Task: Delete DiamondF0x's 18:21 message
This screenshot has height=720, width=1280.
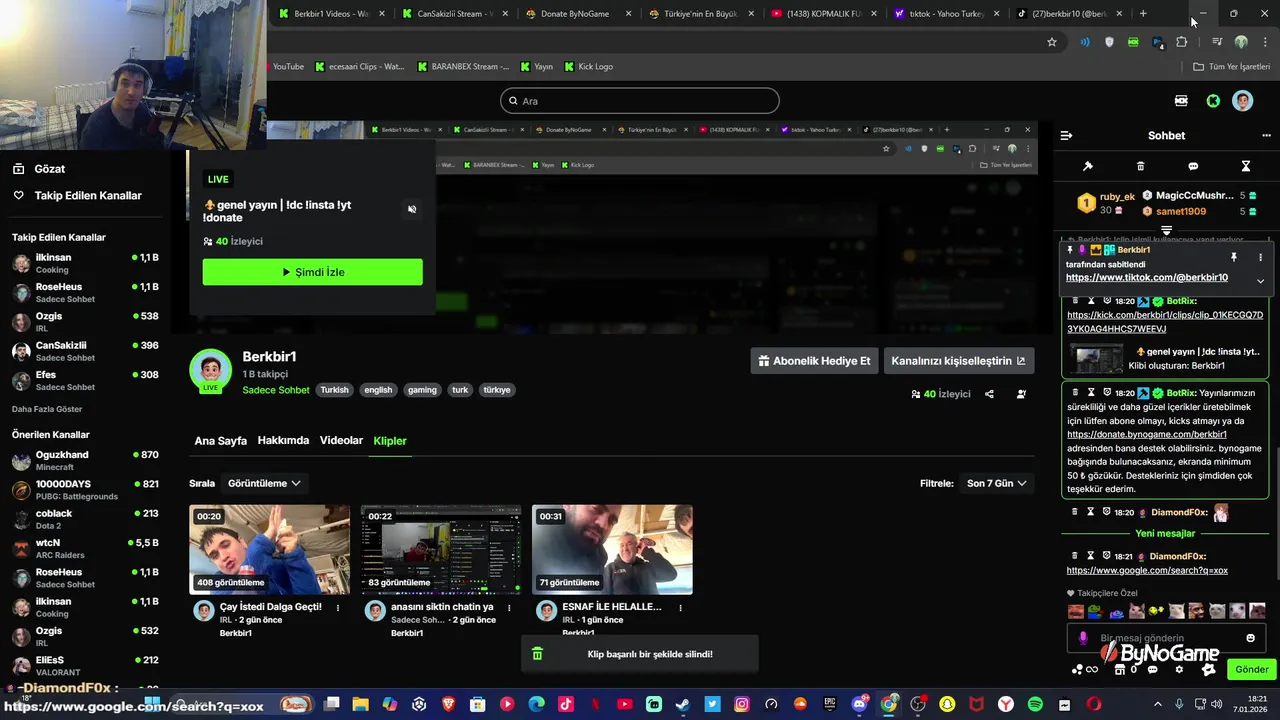Action: (x=1075, y=556)
